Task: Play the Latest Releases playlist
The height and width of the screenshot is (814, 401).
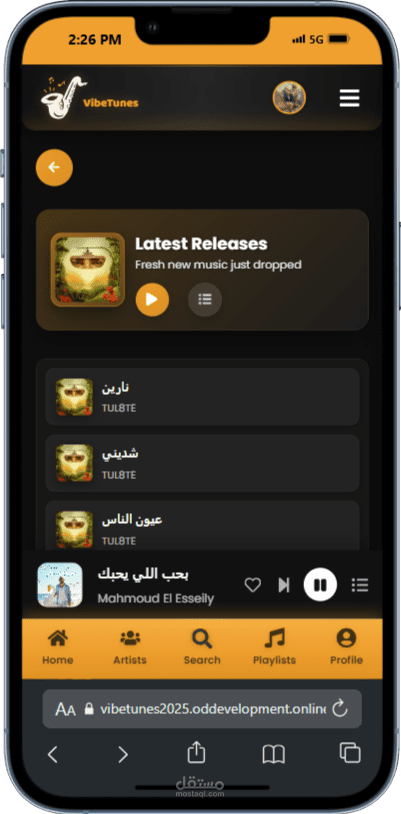Action: tap(152, 300)
